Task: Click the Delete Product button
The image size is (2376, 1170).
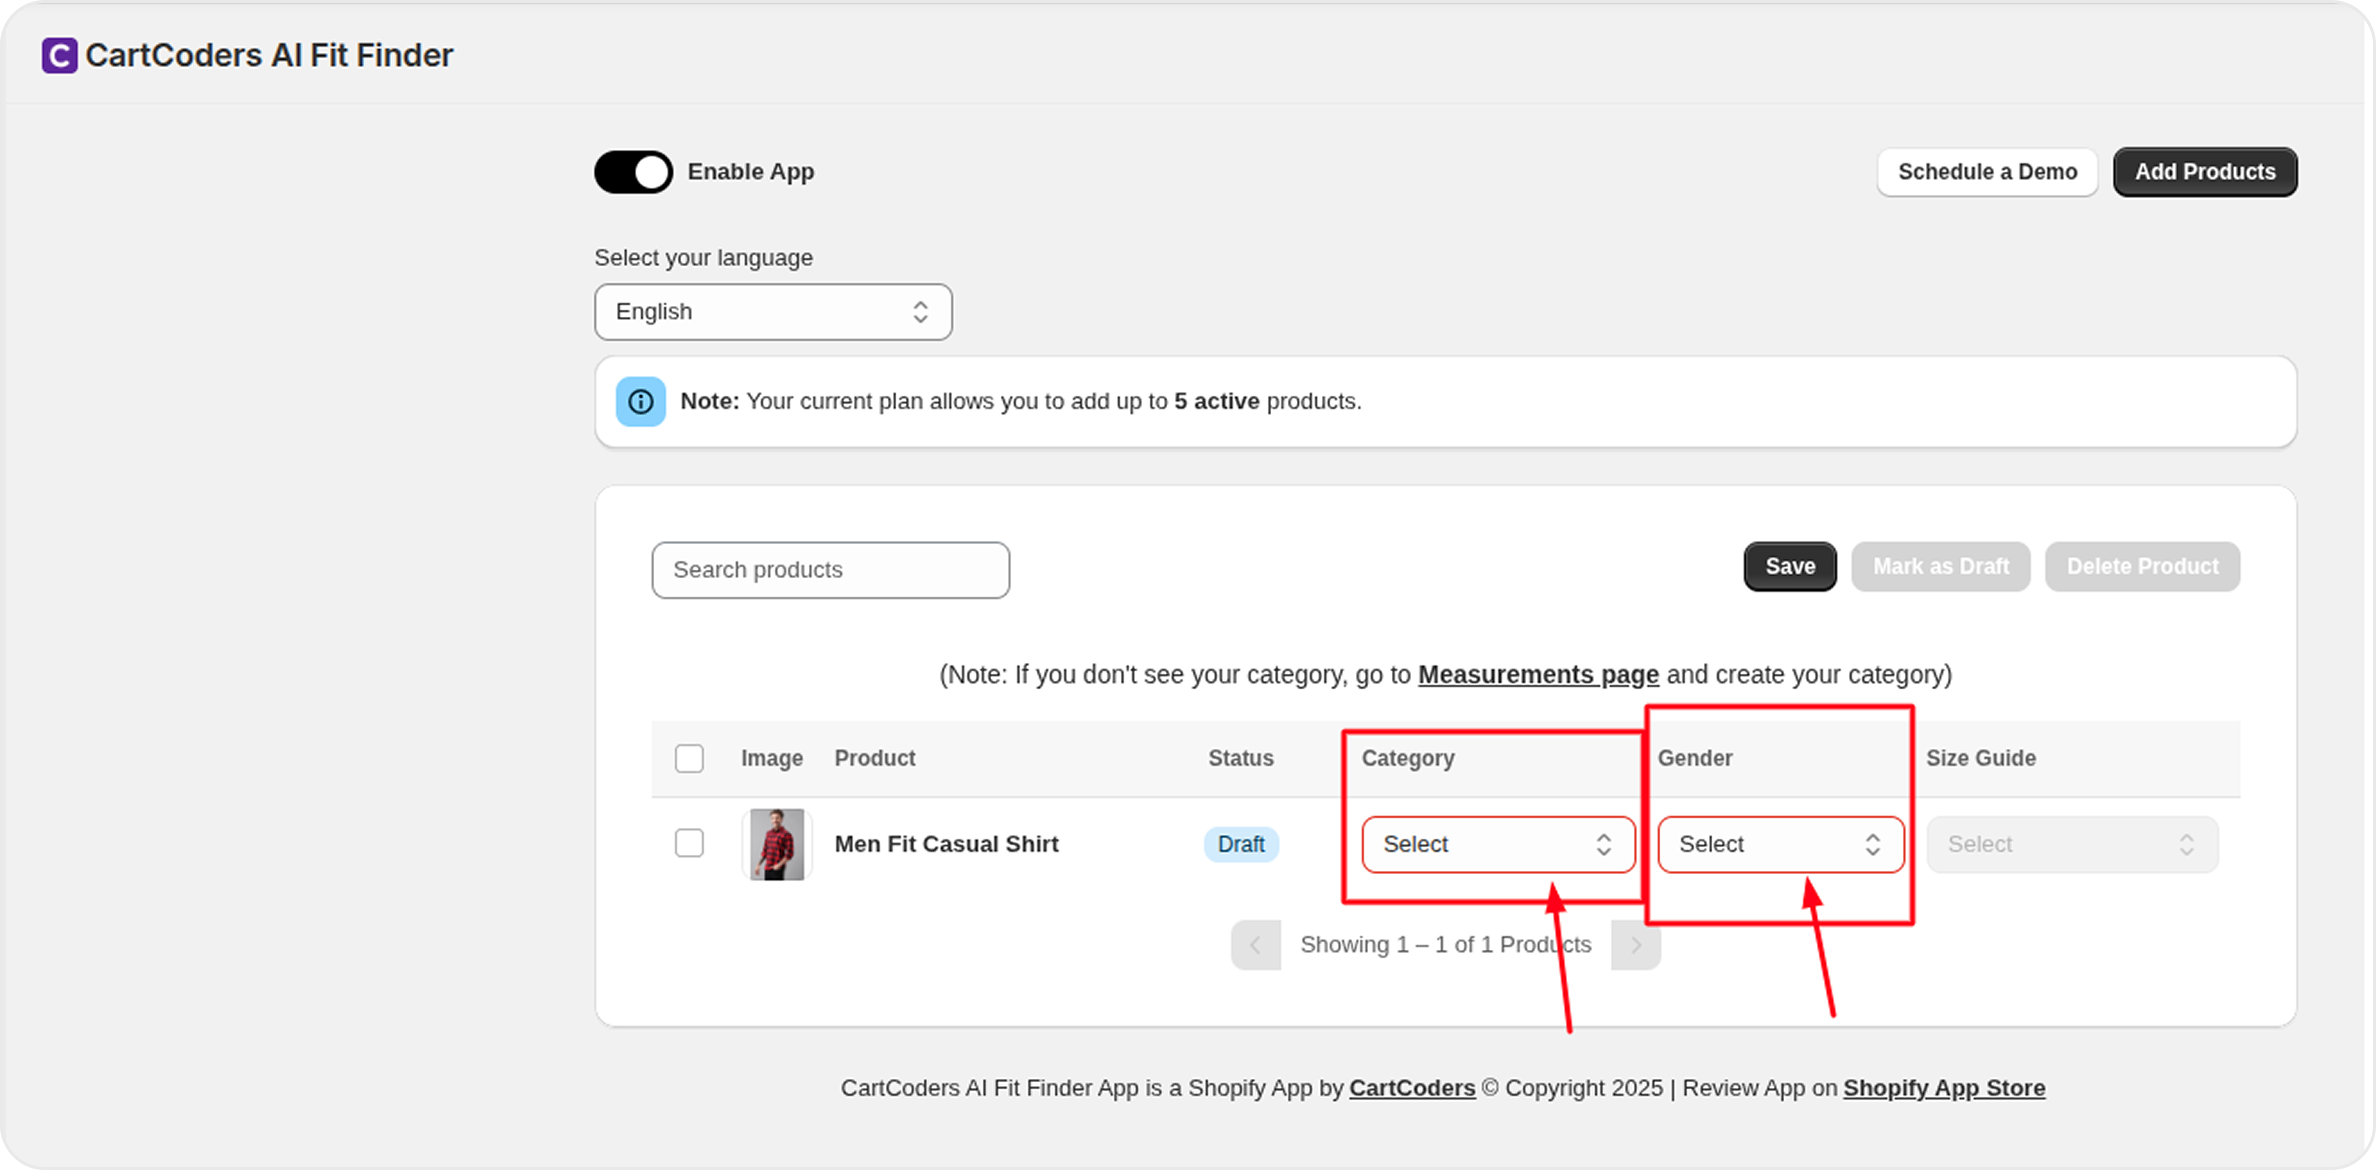Action: (2142, 567)
